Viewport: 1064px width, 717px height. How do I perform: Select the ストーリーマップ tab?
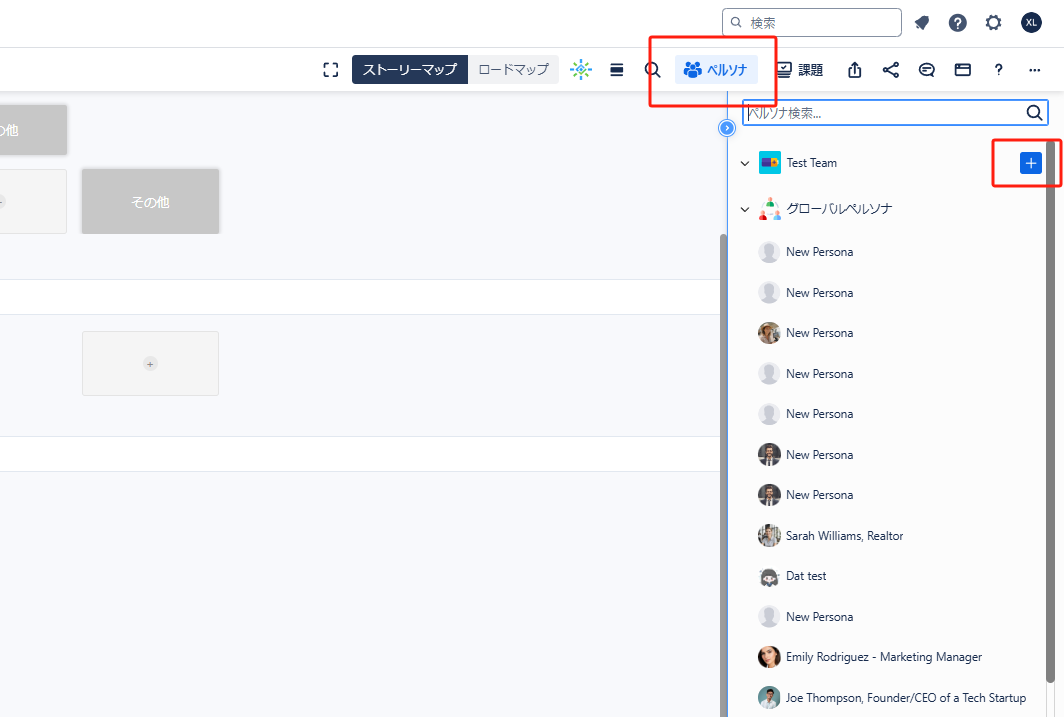(x=409, y=70)
